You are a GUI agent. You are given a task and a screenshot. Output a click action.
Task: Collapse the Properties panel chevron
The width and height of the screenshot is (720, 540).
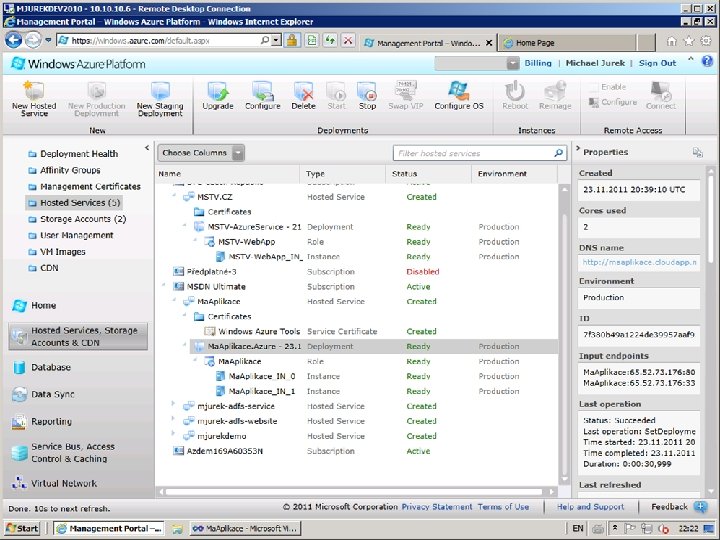point(578,148)
